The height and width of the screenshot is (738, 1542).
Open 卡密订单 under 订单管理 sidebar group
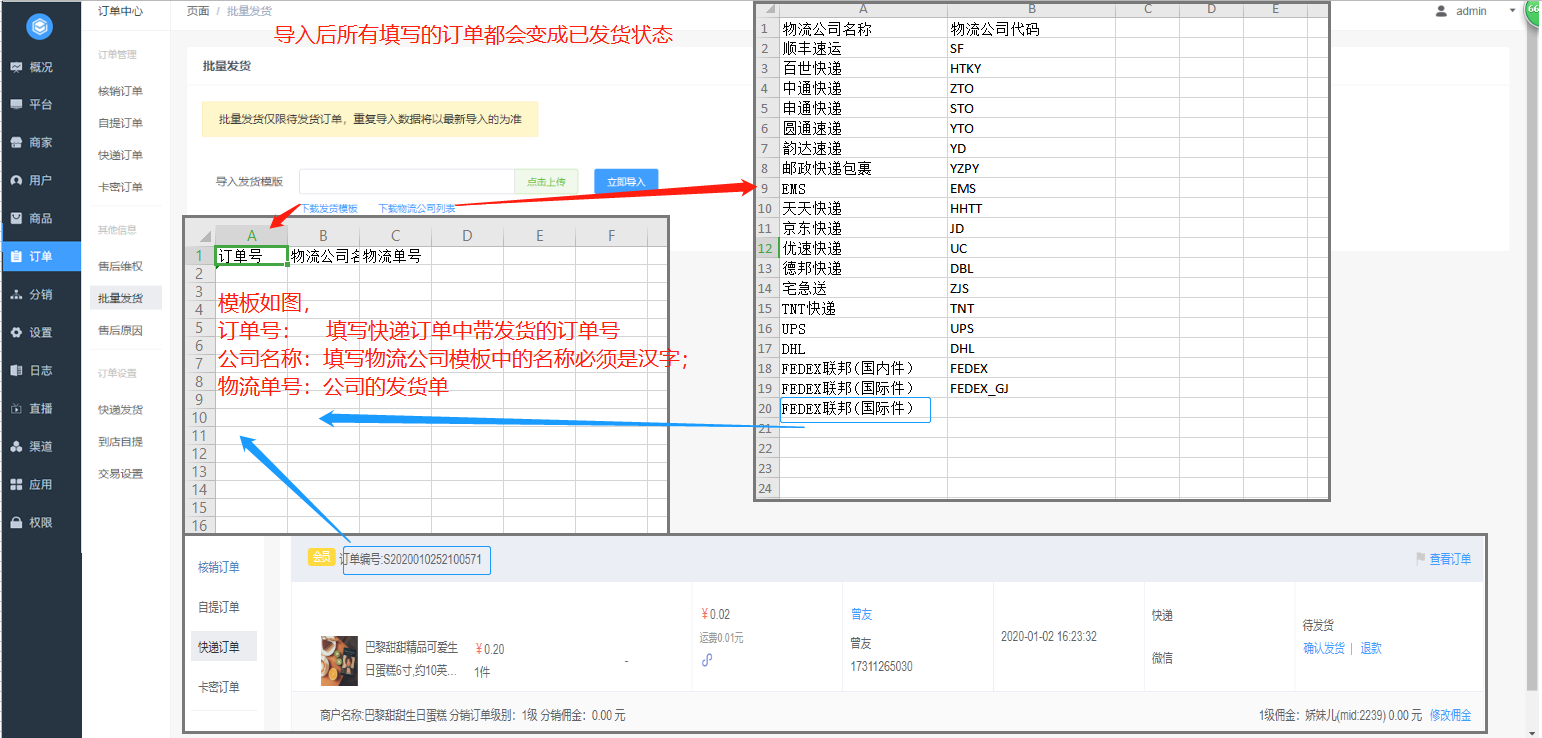click(x=121, y=187)
